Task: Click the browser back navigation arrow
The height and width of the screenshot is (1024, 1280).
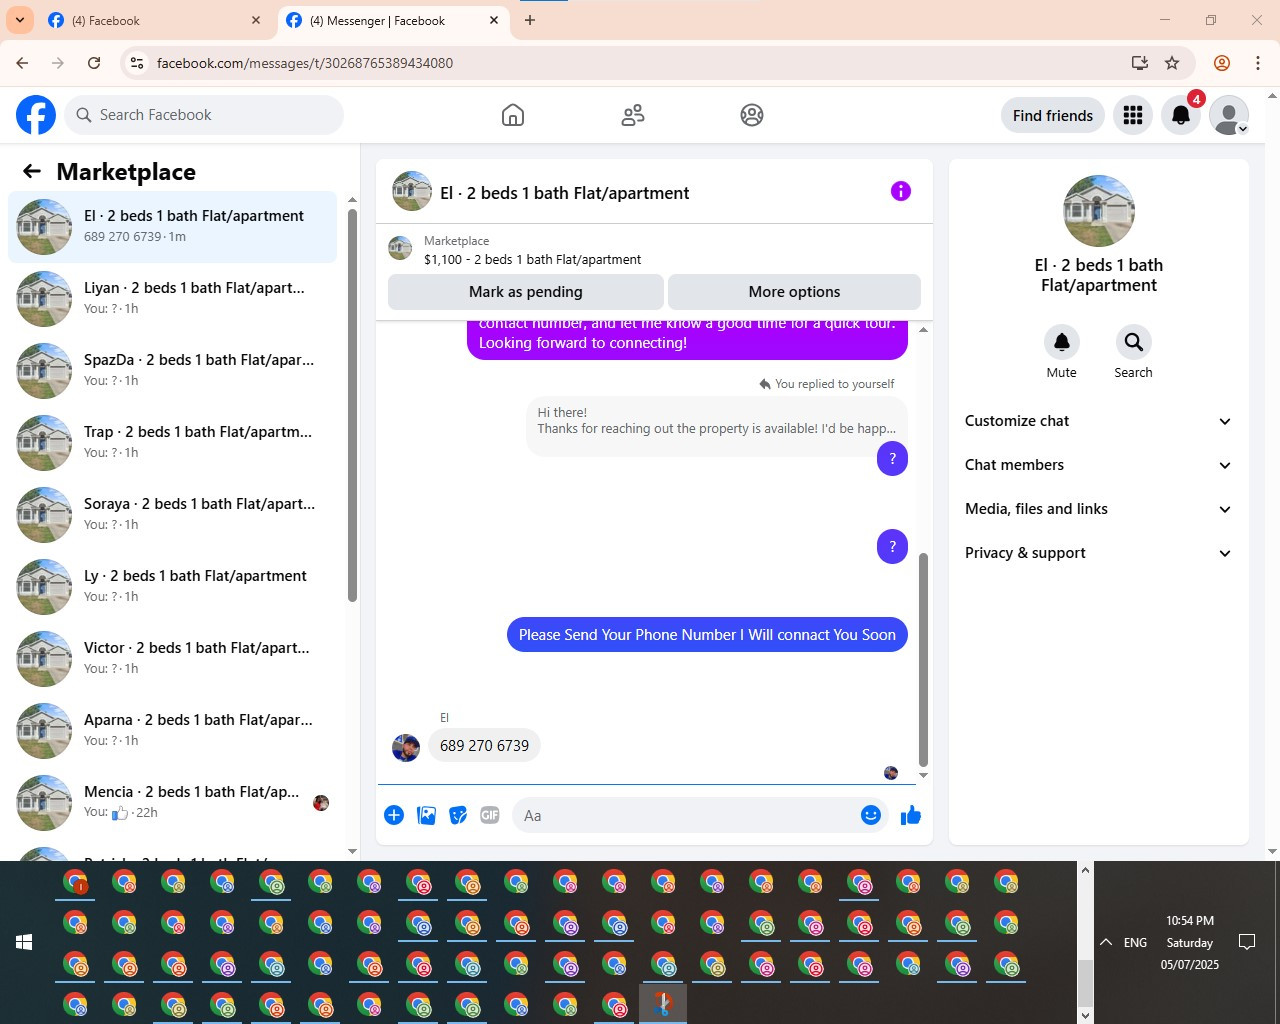Action: click(x=22, y=62)
